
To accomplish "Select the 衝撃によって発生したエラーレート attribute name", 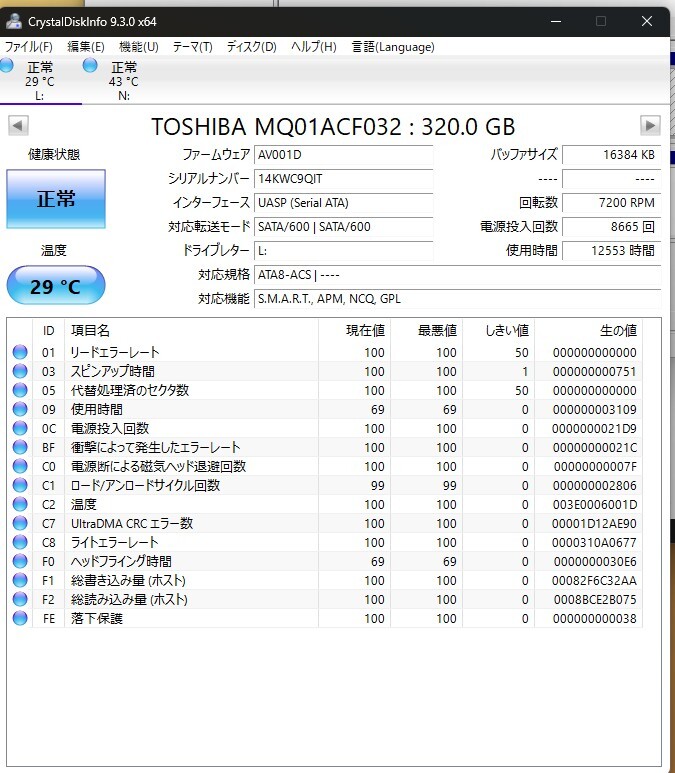I will point(155,447).
